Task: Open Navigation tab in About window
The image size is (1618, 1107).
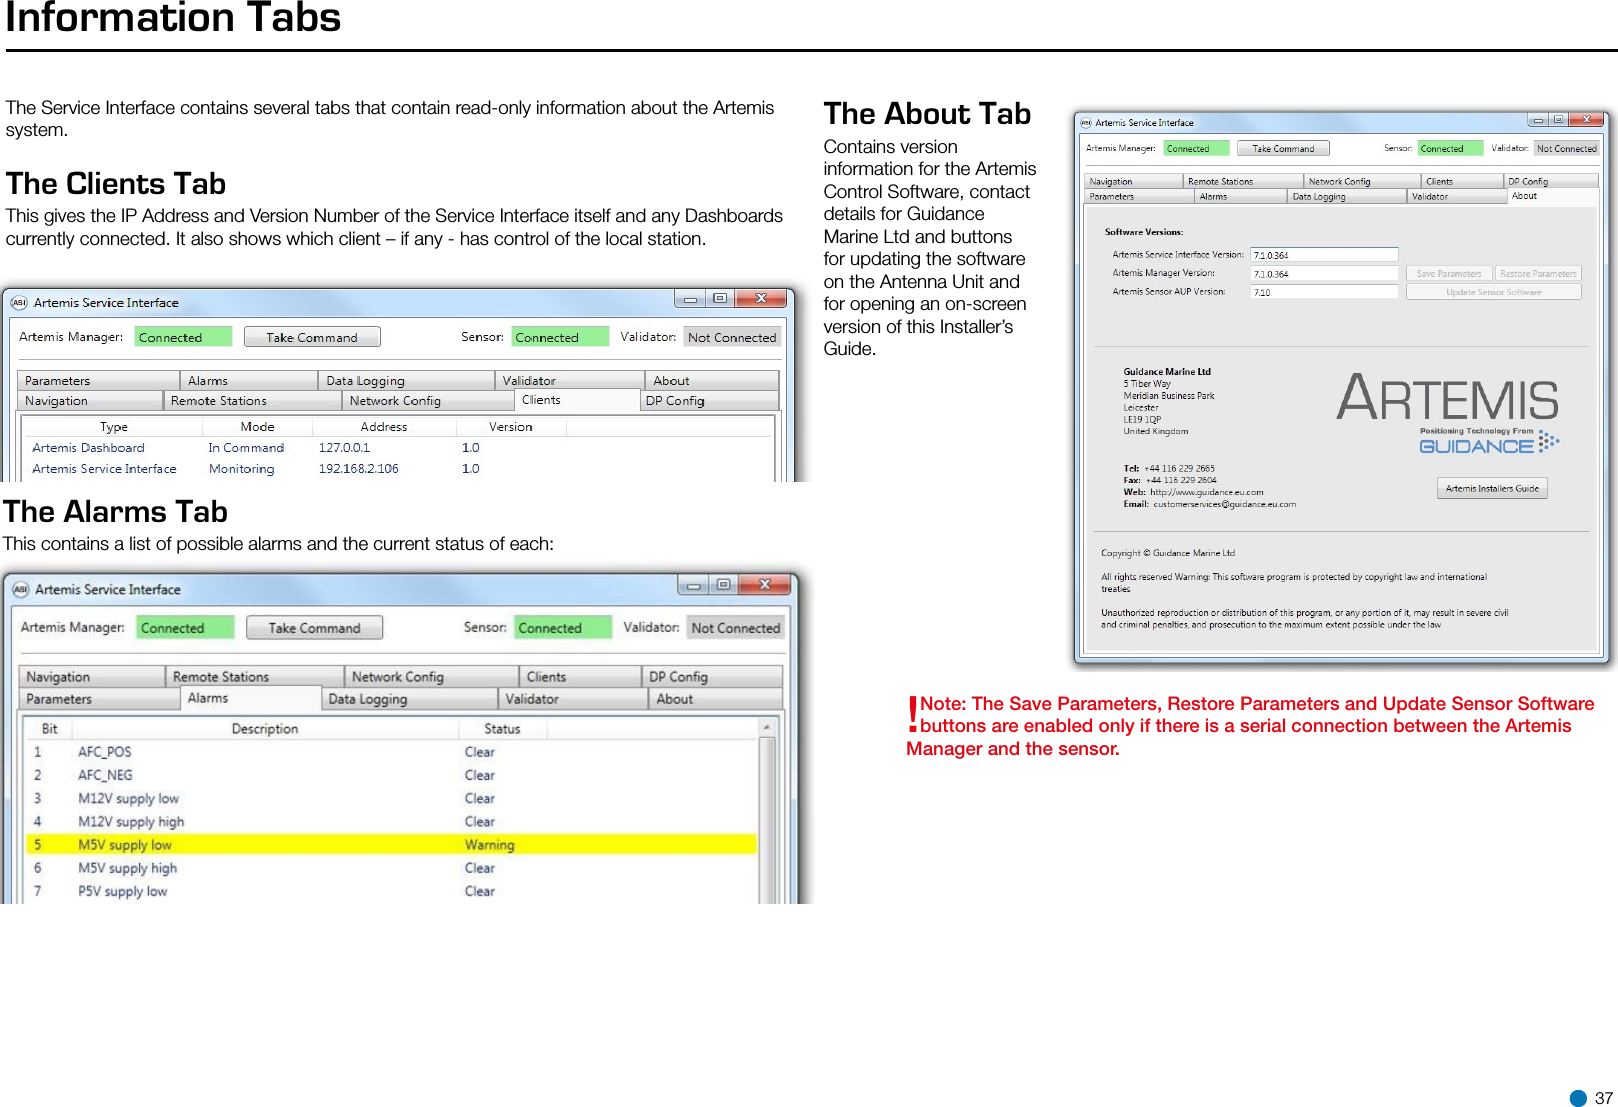Action: click(1134, 182)
